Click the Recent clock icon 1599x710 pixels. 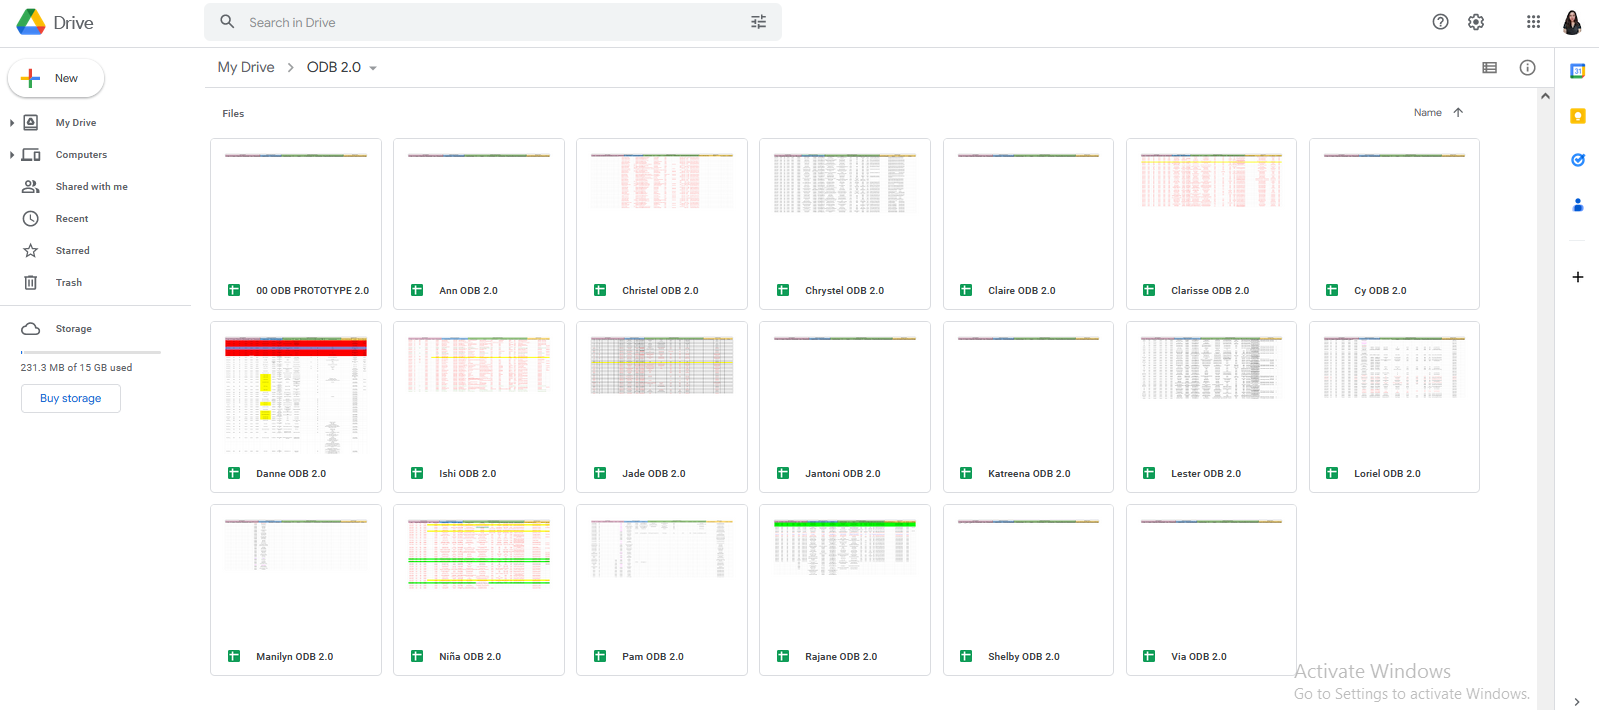pyautogui.click(x=31, y=219)
